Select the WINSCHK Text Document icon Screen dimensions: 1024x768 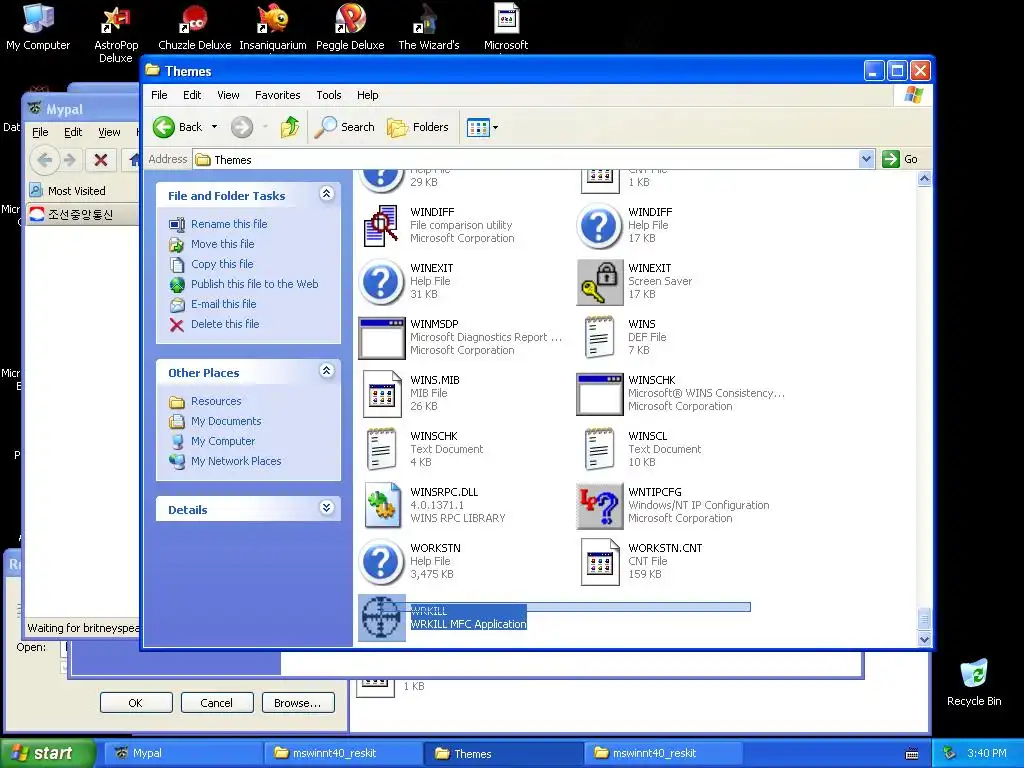(381, 451)
